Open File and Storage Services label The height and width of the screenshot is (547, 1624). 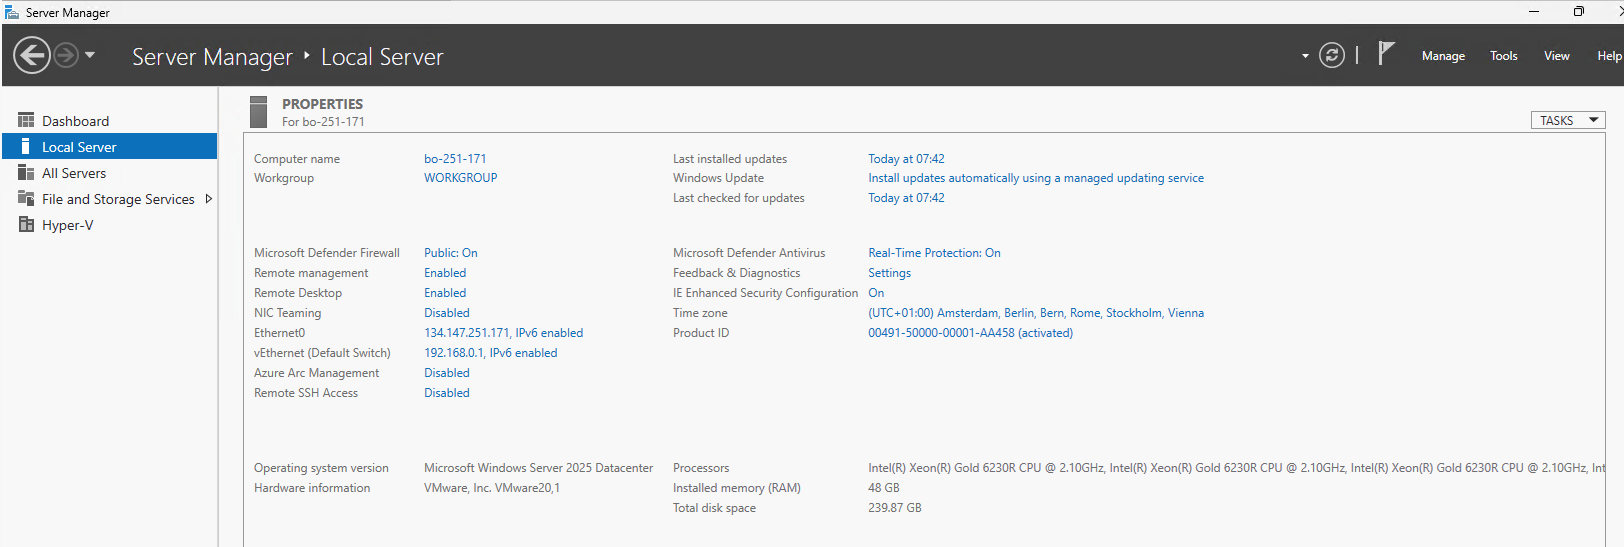tap(118, 199)
